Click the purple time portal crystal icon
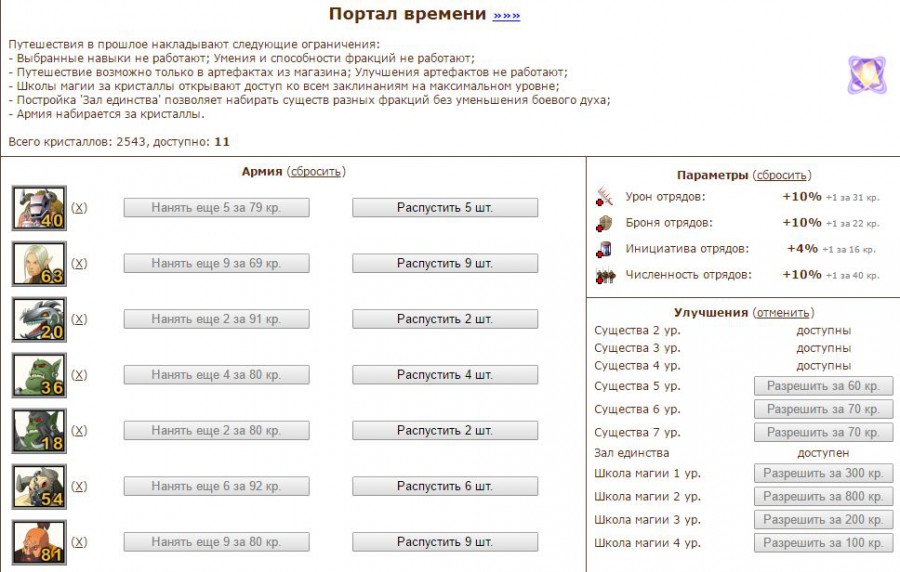Viewport: 900px width, 572px height. pos(867,75)
